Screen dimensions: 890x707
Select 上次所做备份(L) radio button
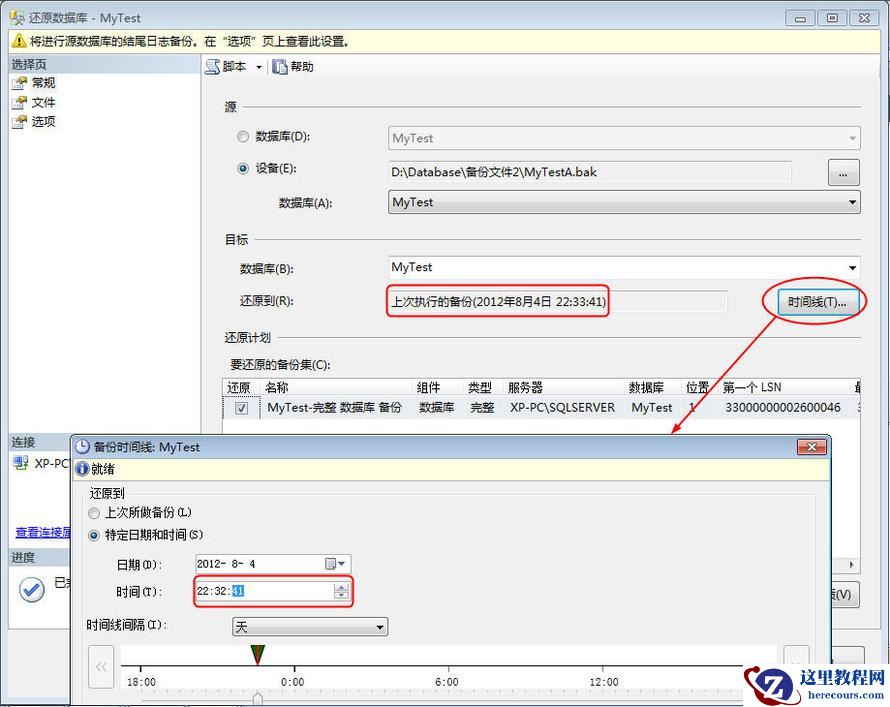pos(94,514)
